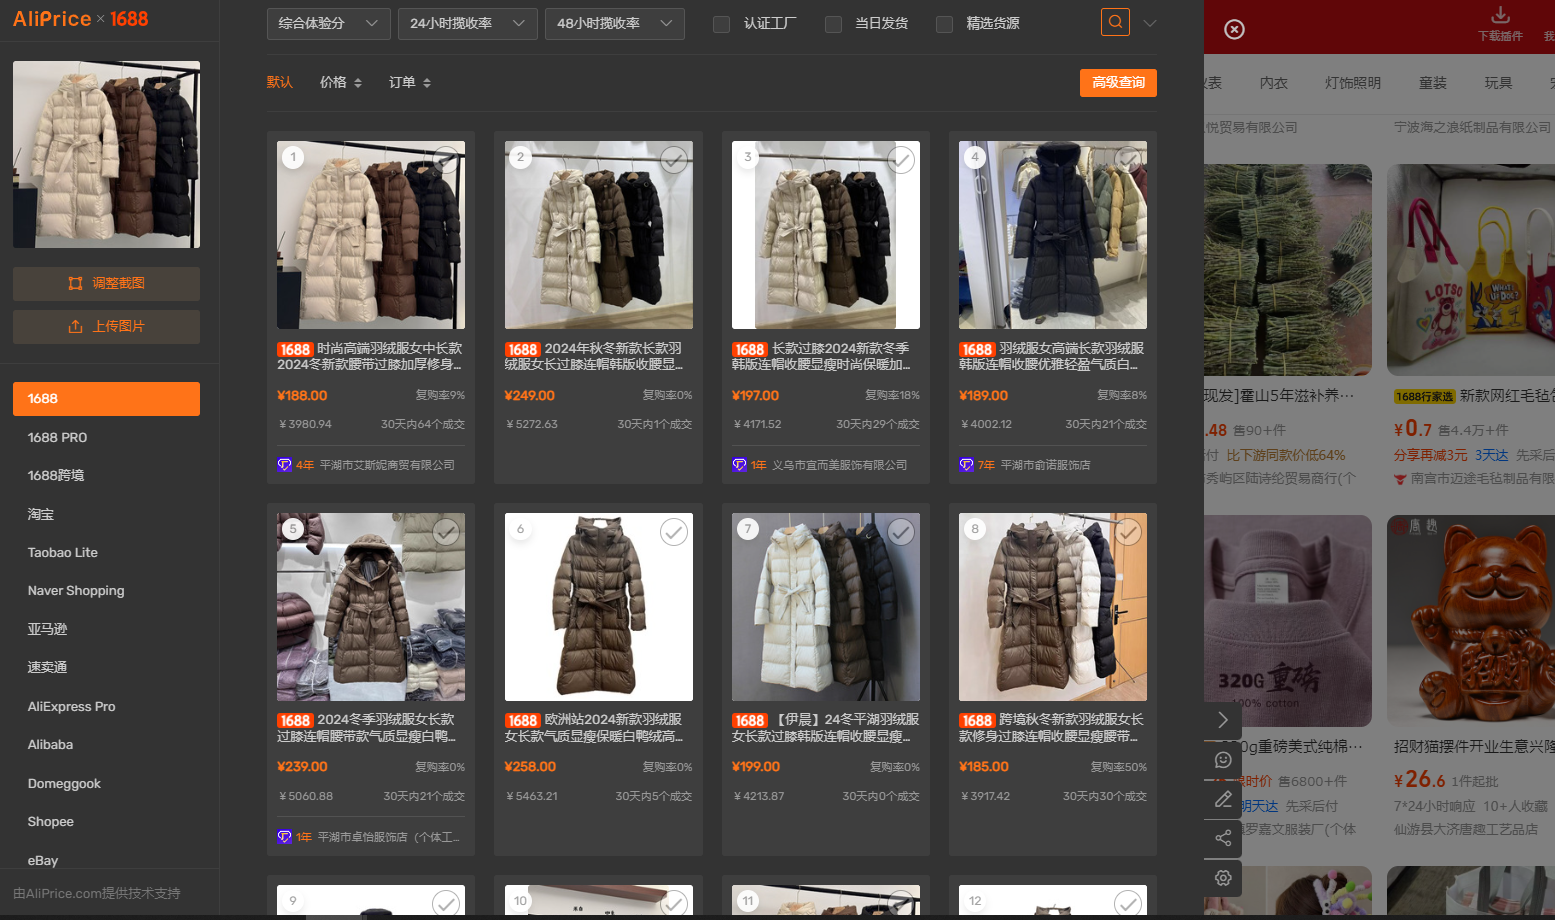Open the 灯饰照明 category in background page

(1352, 83)
